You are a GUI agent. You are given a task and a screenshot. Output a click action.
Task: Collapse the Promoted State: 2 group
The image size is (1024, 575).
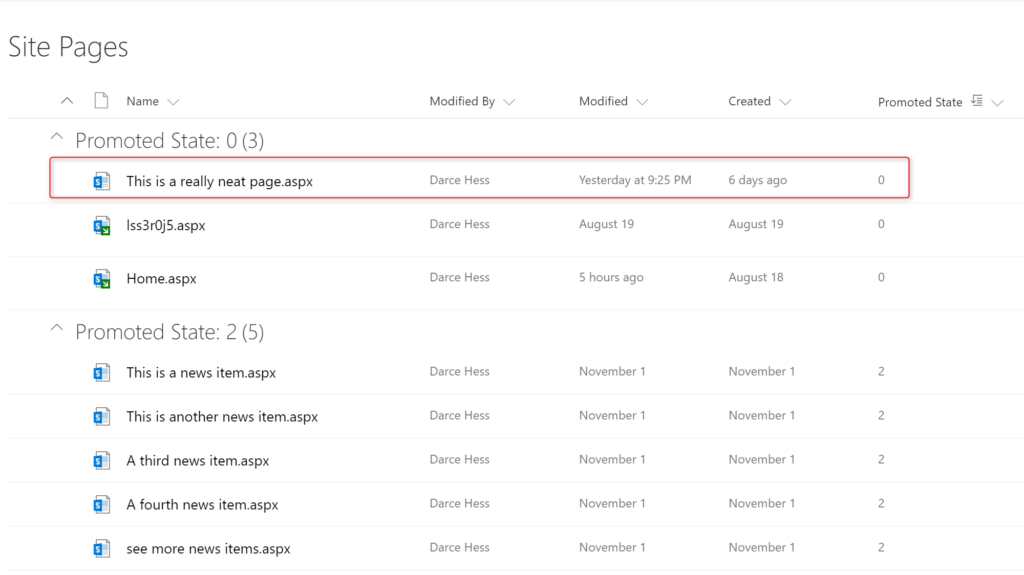click(x=57, y=329)
